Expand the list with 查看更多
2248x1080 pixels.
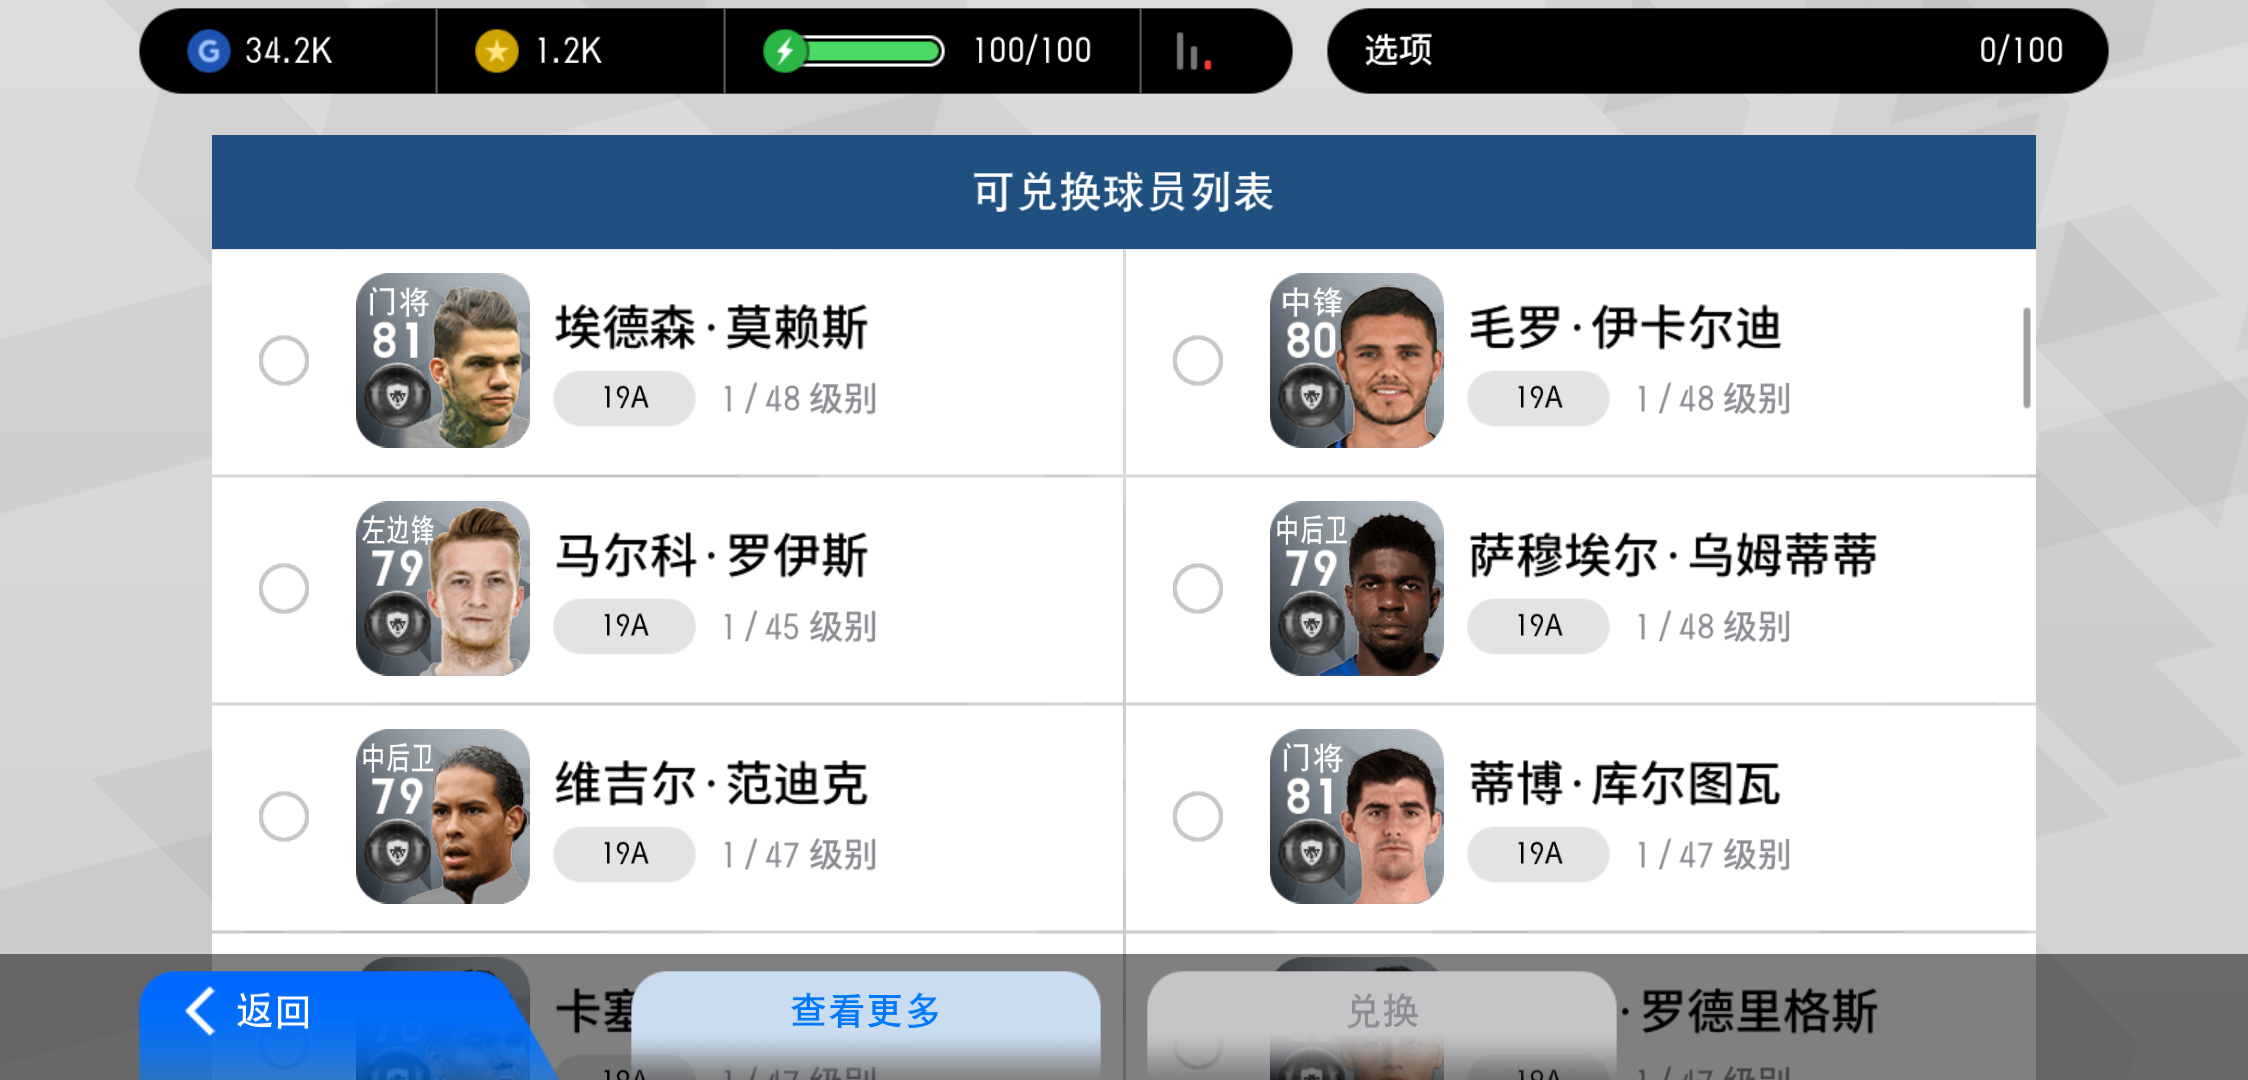(x=866, y=1012)
